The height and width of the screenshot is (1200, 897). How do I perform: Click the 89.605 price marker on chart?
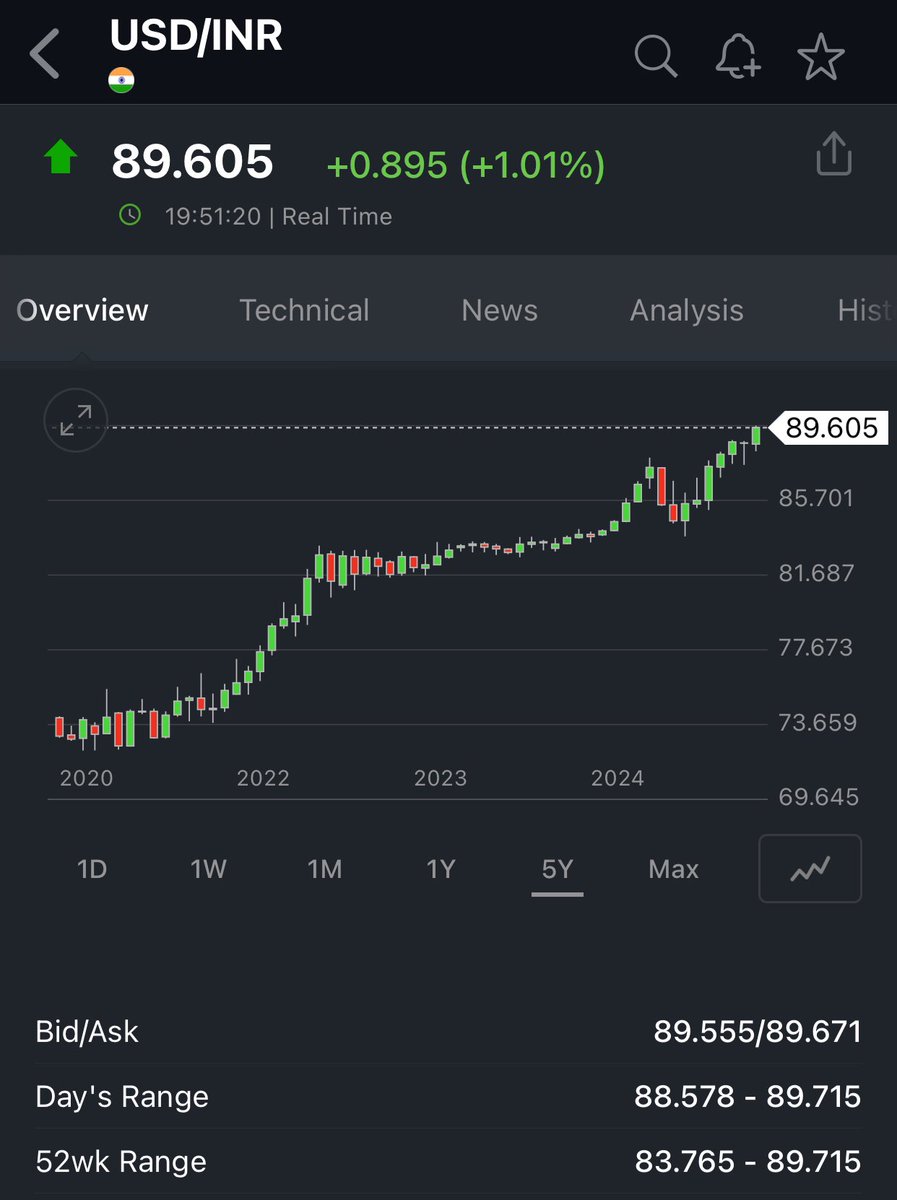point(832,428)
